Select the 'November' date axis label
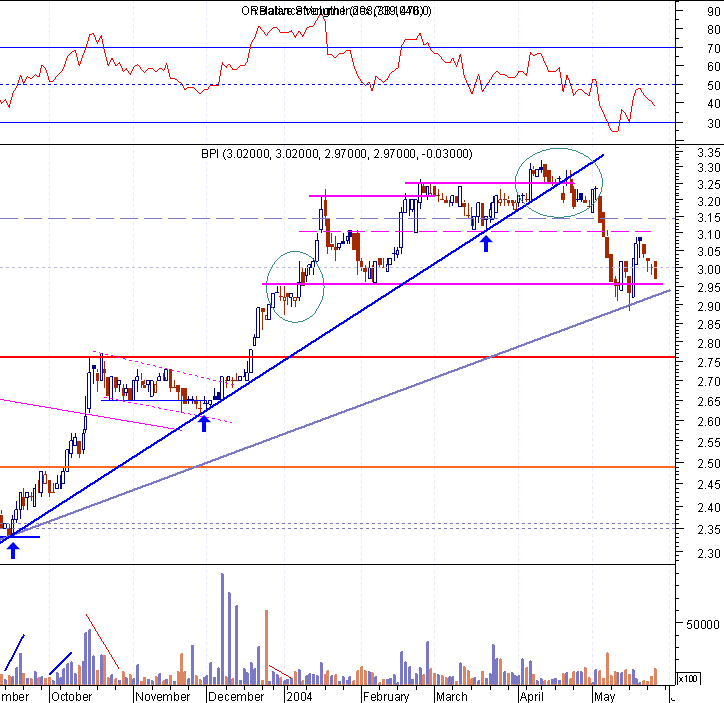Image resolution: width=724 pixels, height=703 pixels. 163,696
